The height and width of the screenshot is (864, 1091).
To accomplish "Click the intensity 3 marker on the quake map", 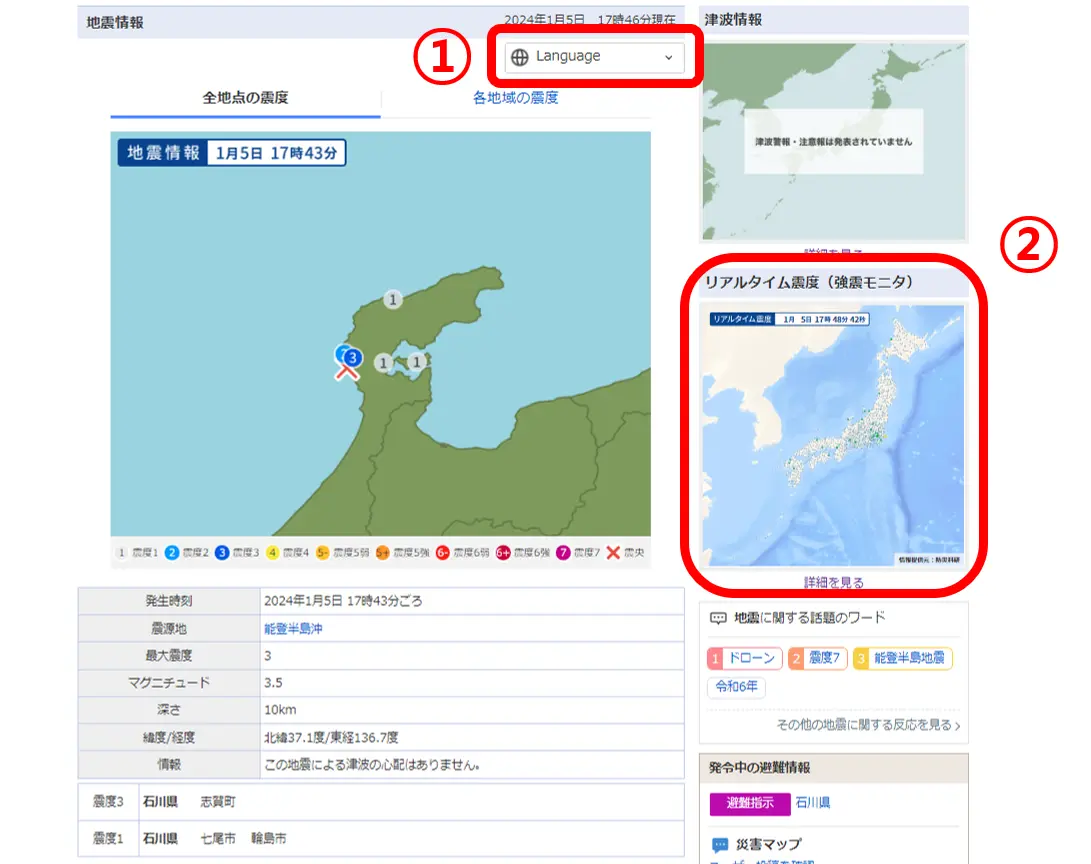I will (x=352, y=356).
